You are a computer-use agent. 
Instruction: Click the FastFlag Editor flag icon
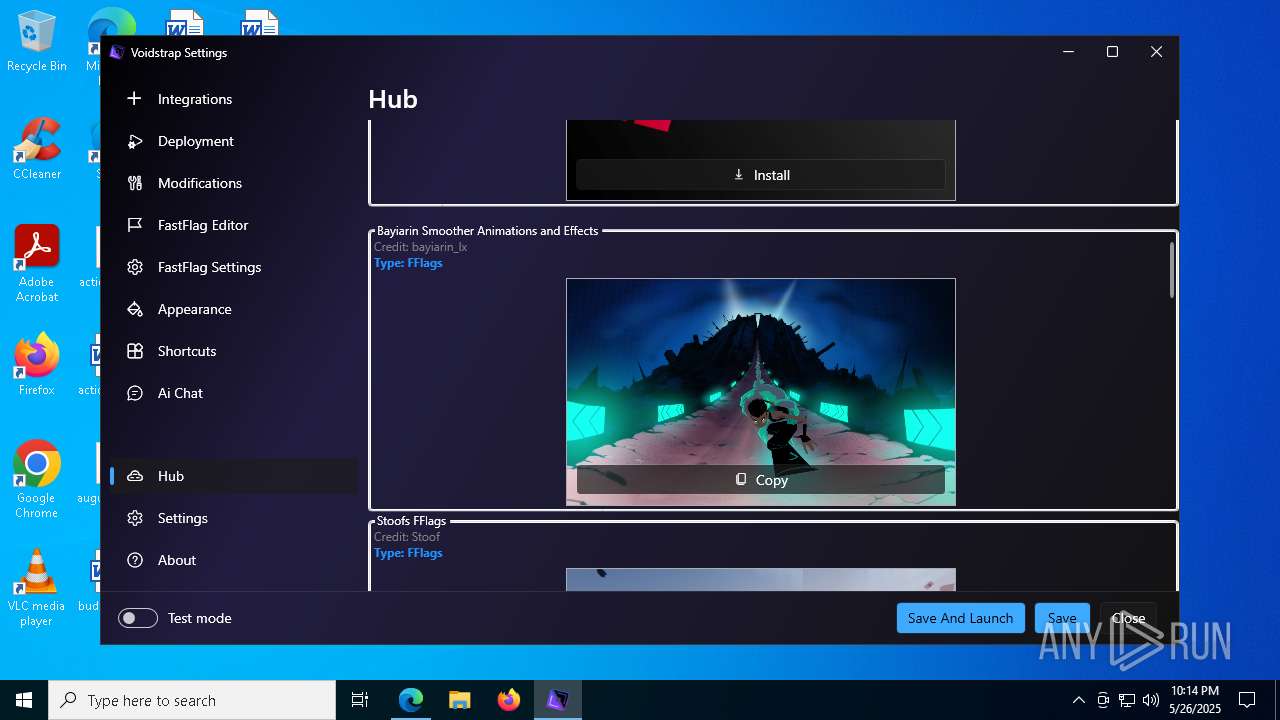tap(135, 225)
